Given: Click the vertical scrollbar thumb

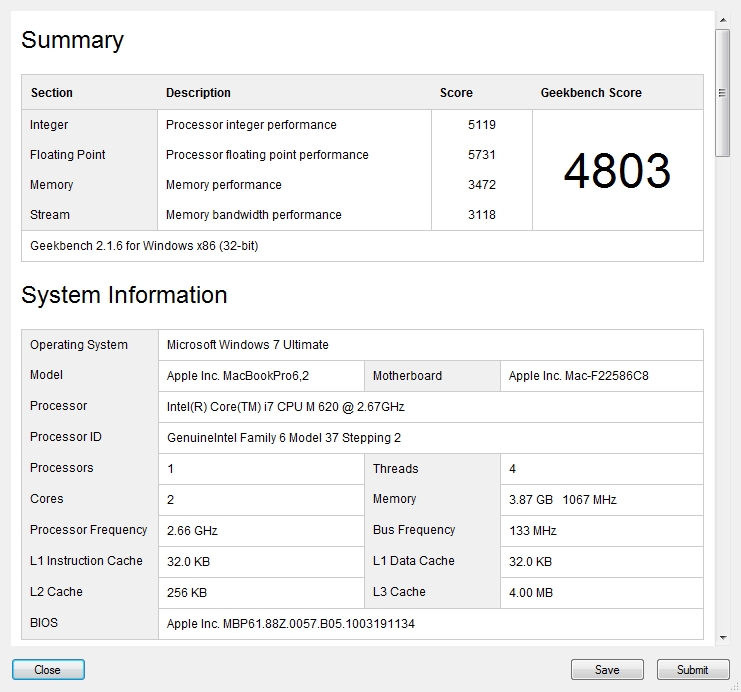Looking at the screenshot, I should pos(722,92).
